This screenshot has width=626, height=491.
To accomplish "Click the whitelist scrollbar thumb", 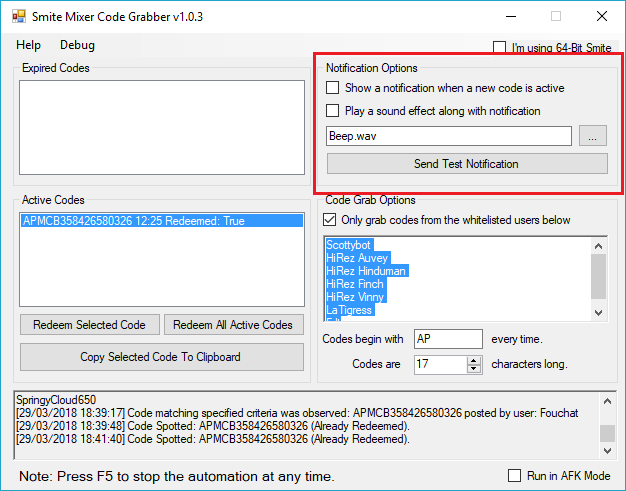I will [x=598, y=276].
